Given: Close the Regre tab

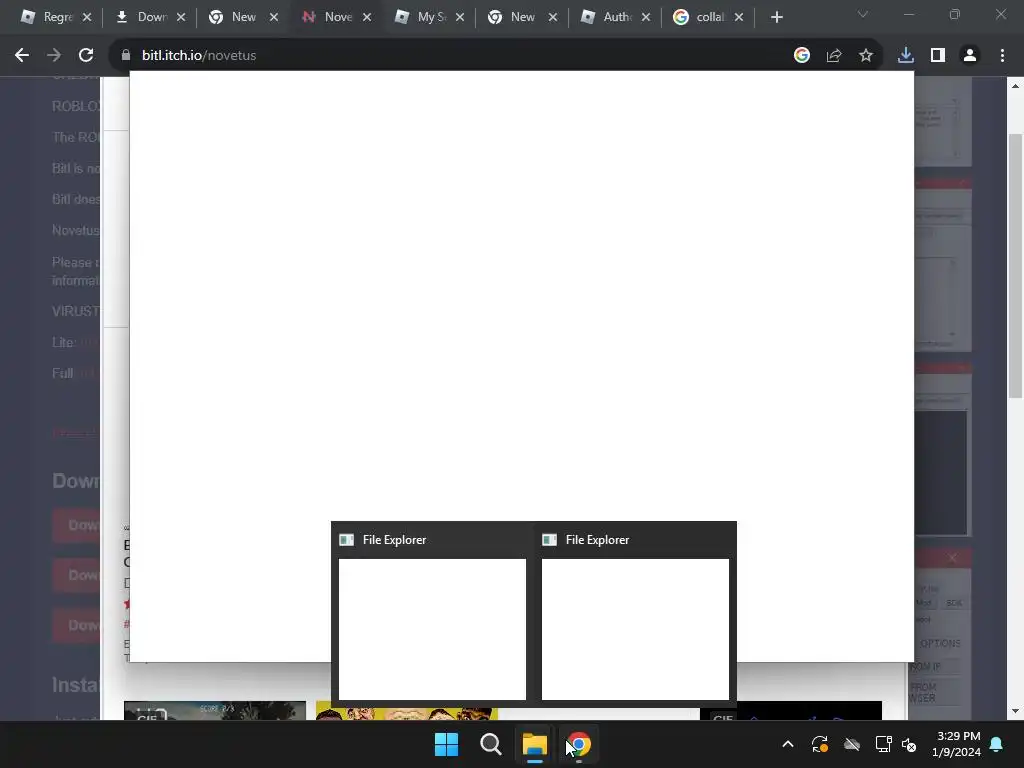Looking at the screenshot, I should [x=87, y=17].
